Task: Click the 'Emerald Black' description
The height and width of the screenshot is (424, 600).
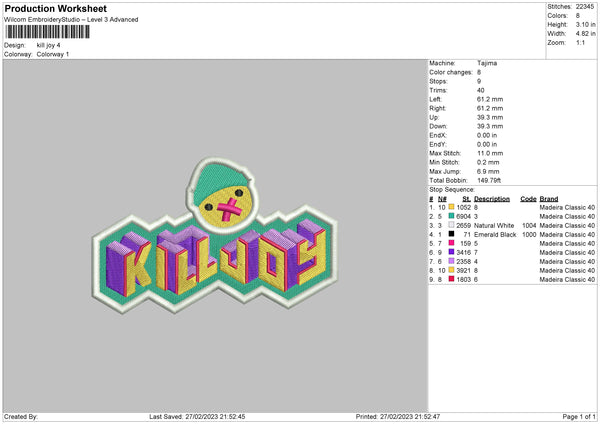Action: tap(495, 235)
